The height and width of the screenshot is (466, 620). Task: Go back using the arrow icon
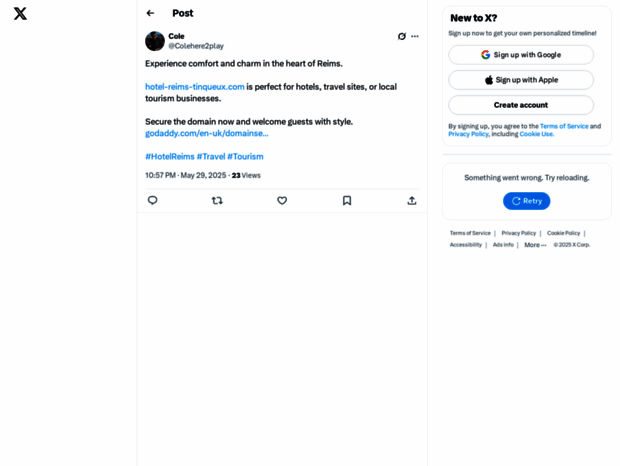pos(150,14)
